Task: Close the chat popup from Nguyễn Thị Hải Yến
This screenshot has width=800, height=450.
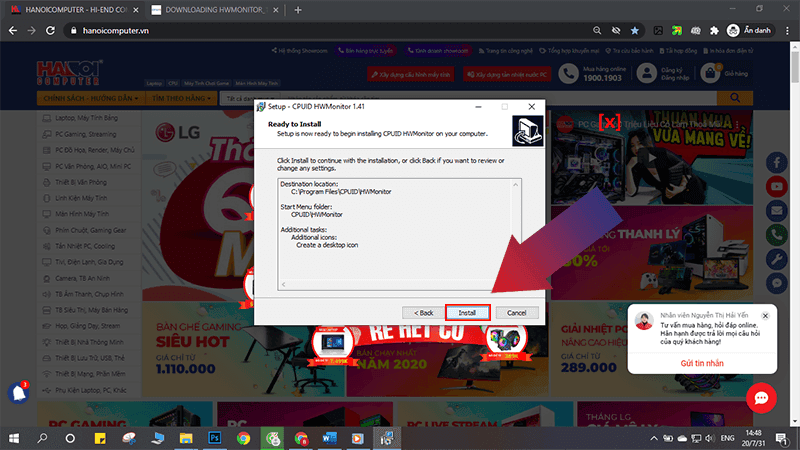Action: coord(765,314)
